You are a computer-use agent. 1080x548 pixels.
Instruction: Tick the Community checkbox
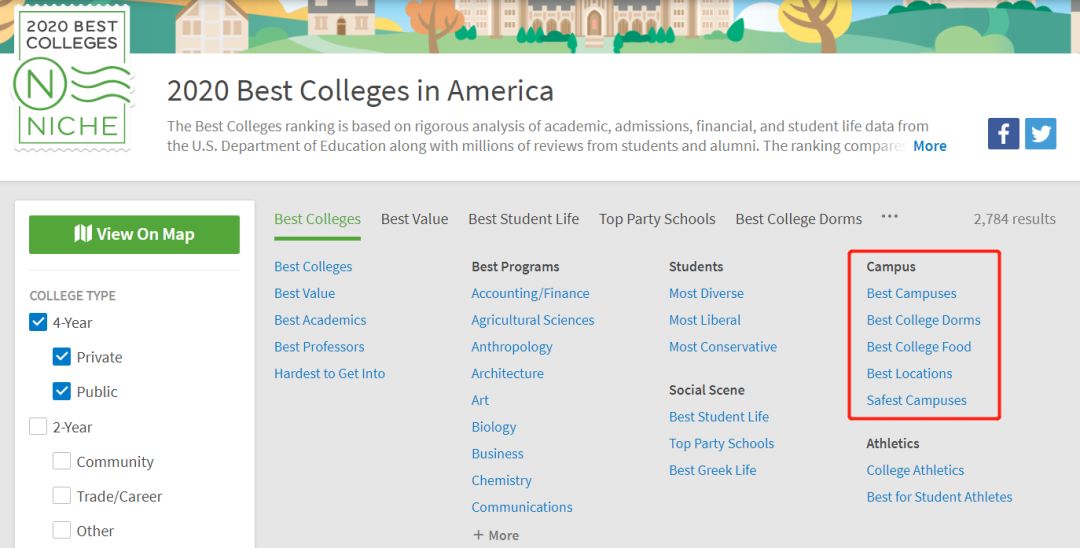[x=62, y=461]
